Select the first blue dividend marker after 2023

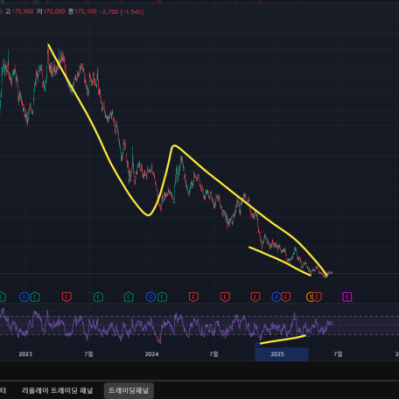point(24,296)
